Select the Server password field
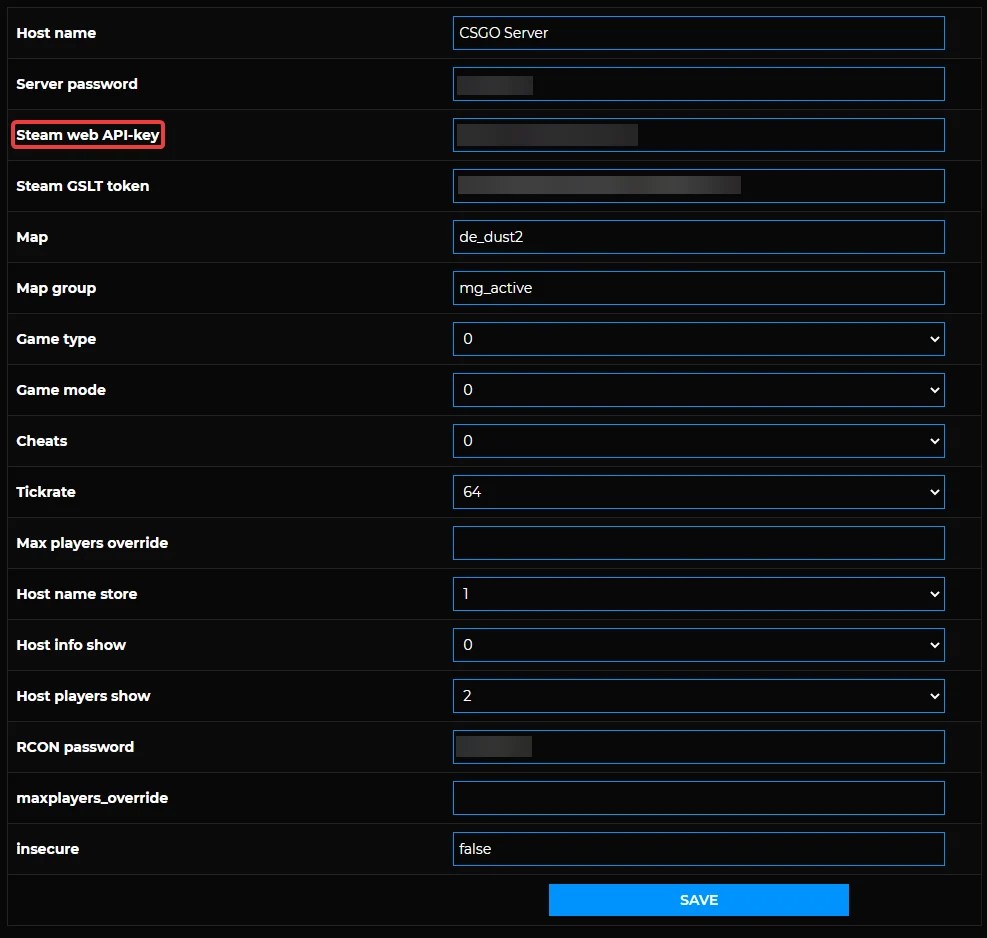The height and width of the screenshot is (938, 987). pos(698,84)
